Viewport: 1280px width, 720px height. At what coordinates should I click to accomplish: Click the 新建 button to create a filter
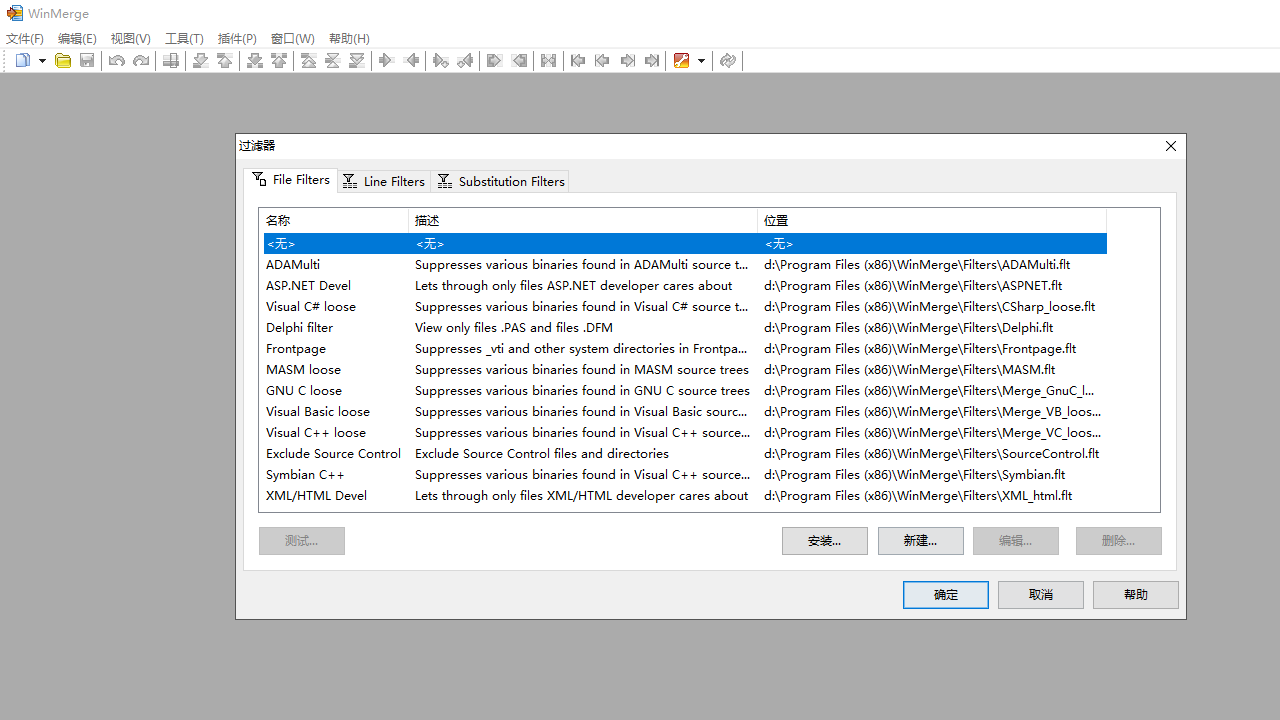[x=920, y=540]
